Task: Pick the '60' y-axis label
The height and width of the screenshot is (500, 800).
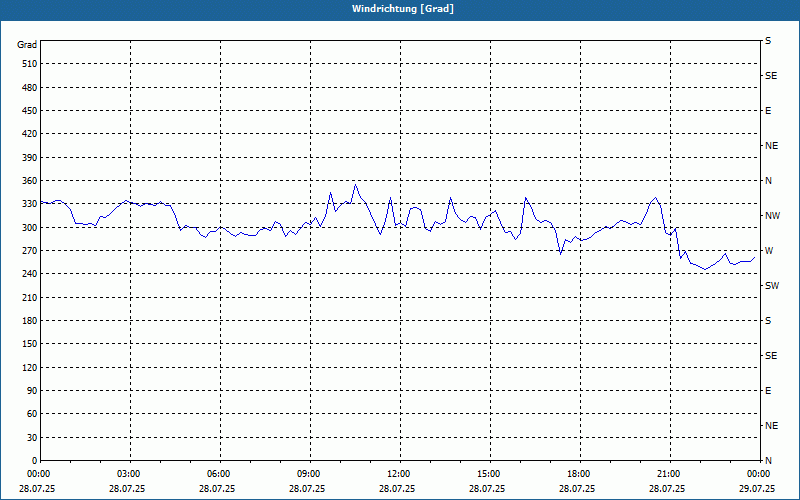Action: point(32,414)
